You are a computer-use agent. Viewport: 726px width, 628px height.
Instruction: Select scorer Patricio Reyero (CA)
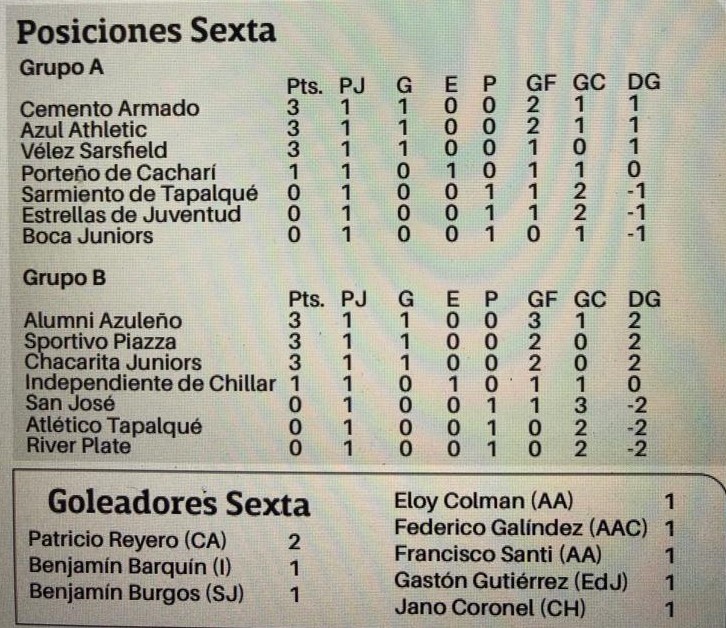tap(127, 540)
